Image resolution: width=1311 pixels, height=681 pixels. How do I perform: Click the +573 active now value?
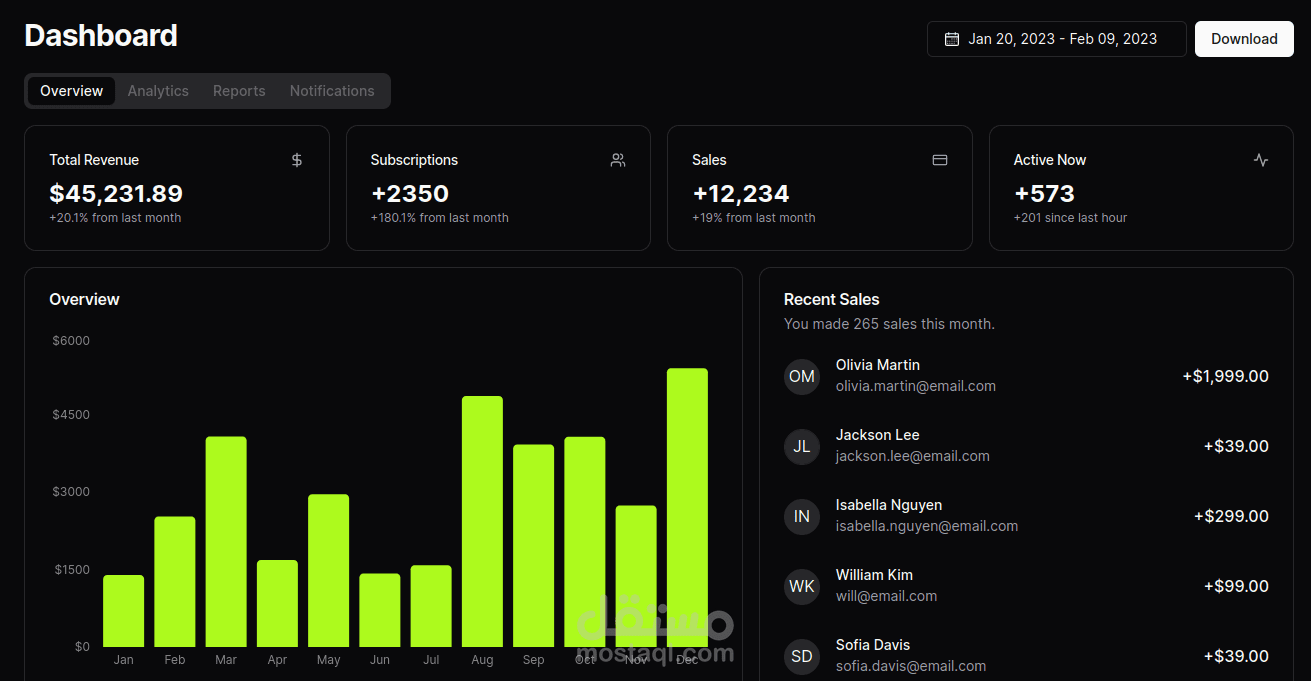coord(1044,194)
